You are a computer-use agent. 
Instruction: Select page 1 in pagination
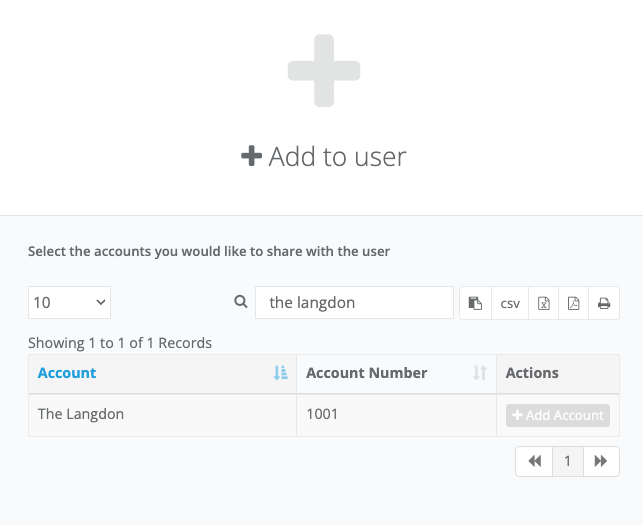point(567,461)
